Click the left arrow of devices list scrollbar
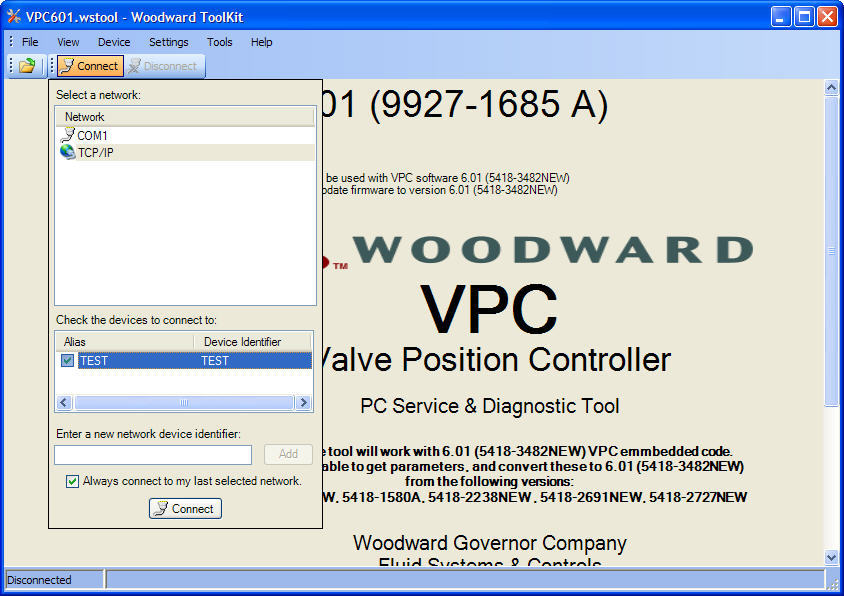This screenshot has height=596, width=844. tap(65, 402)
